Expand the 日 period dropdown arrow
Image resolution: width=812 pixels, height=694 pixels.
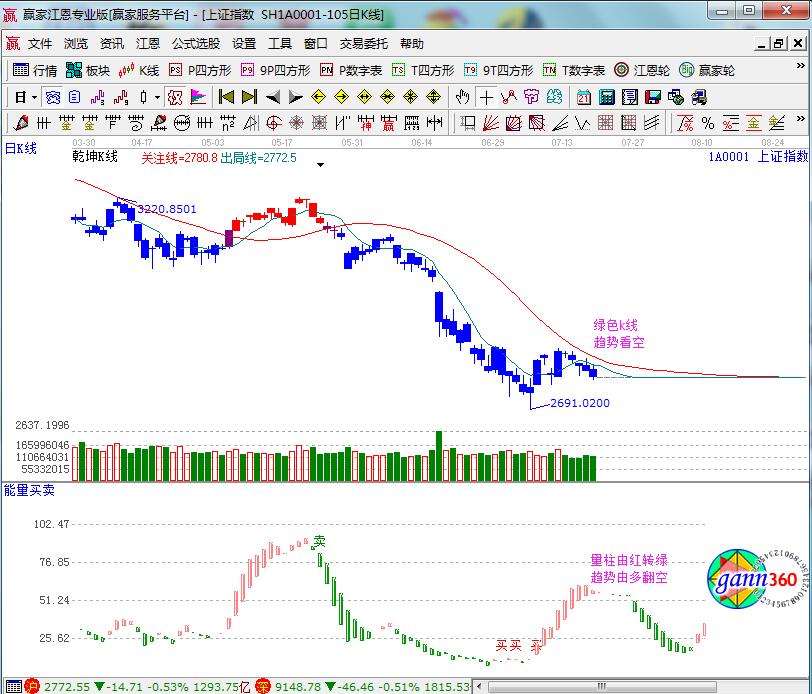pyautogui.click(x=34, y=98)
